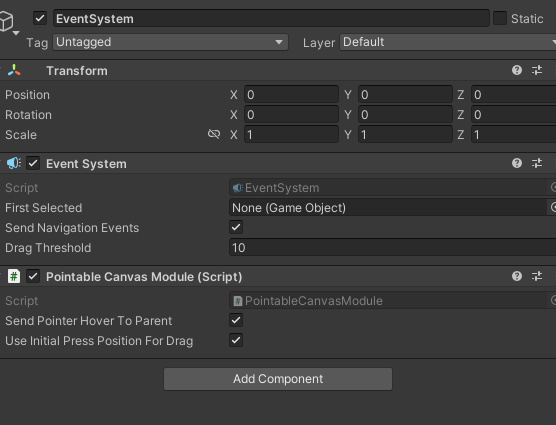The width and height of the screenshot is (556, 425).
Task: Open the Layer dropdown showing Default
Action: (448, 42)
